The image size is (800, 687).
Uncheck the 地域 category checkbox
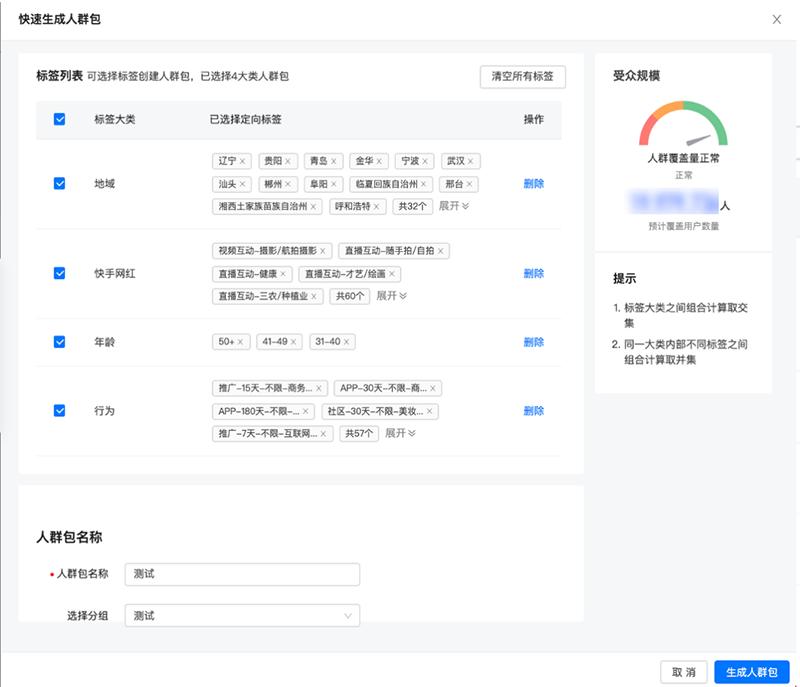60,184
